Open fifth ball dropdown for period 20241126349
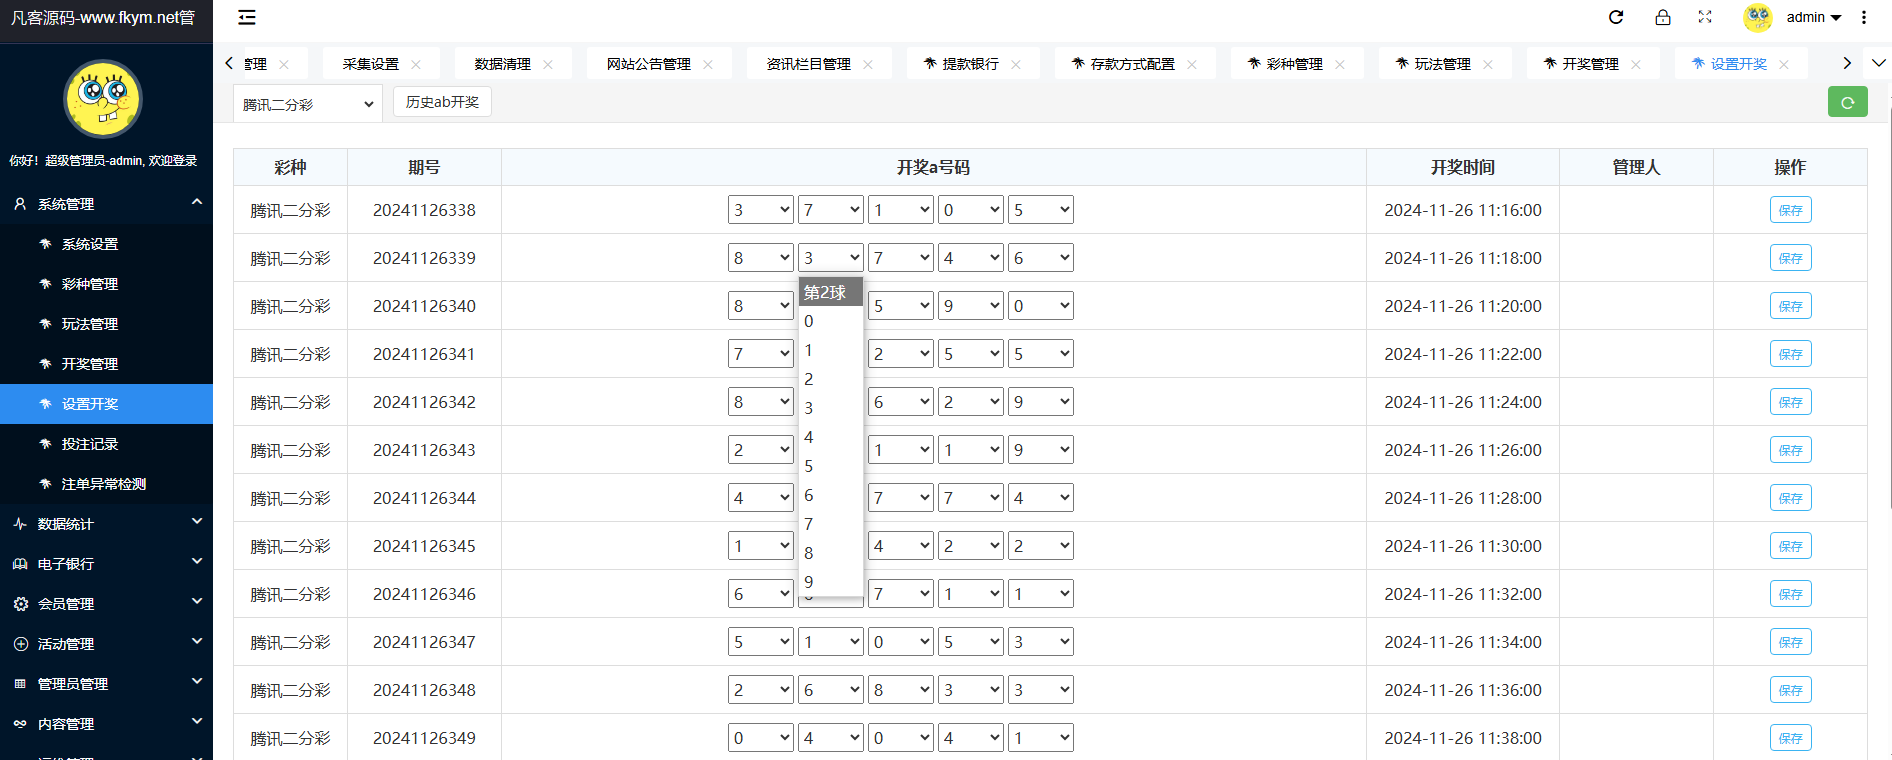1892x760 pixels. [1041, 738]
